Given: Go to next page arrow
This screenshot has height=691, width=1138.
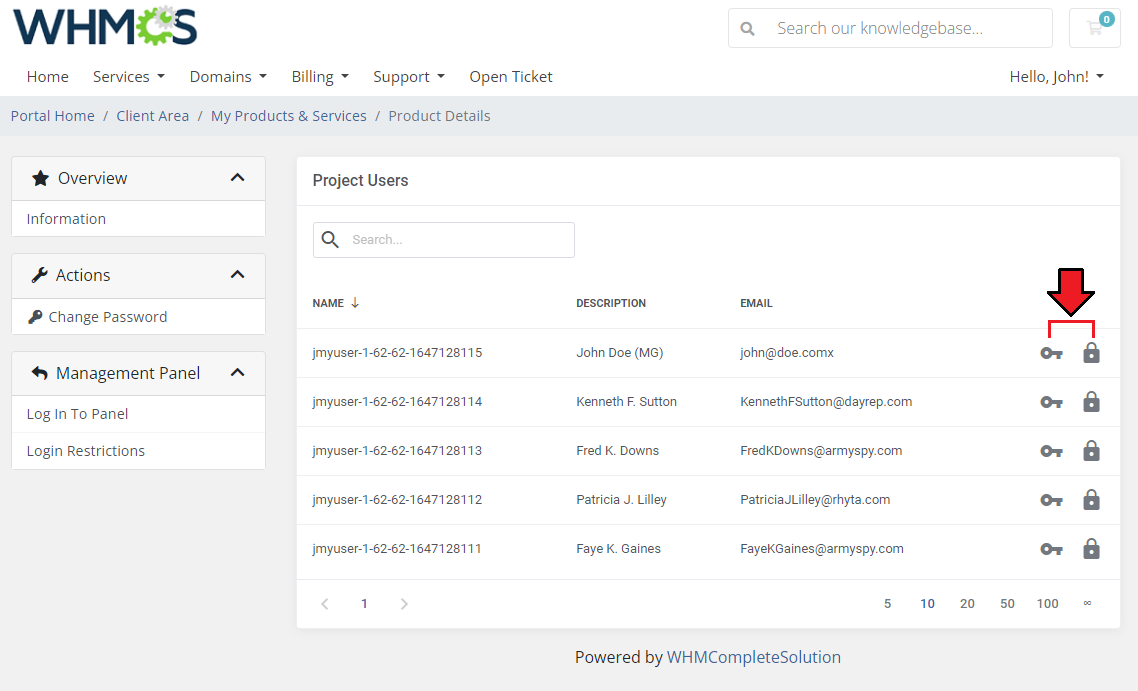Looking at the screenshot, I should (404, 604).
